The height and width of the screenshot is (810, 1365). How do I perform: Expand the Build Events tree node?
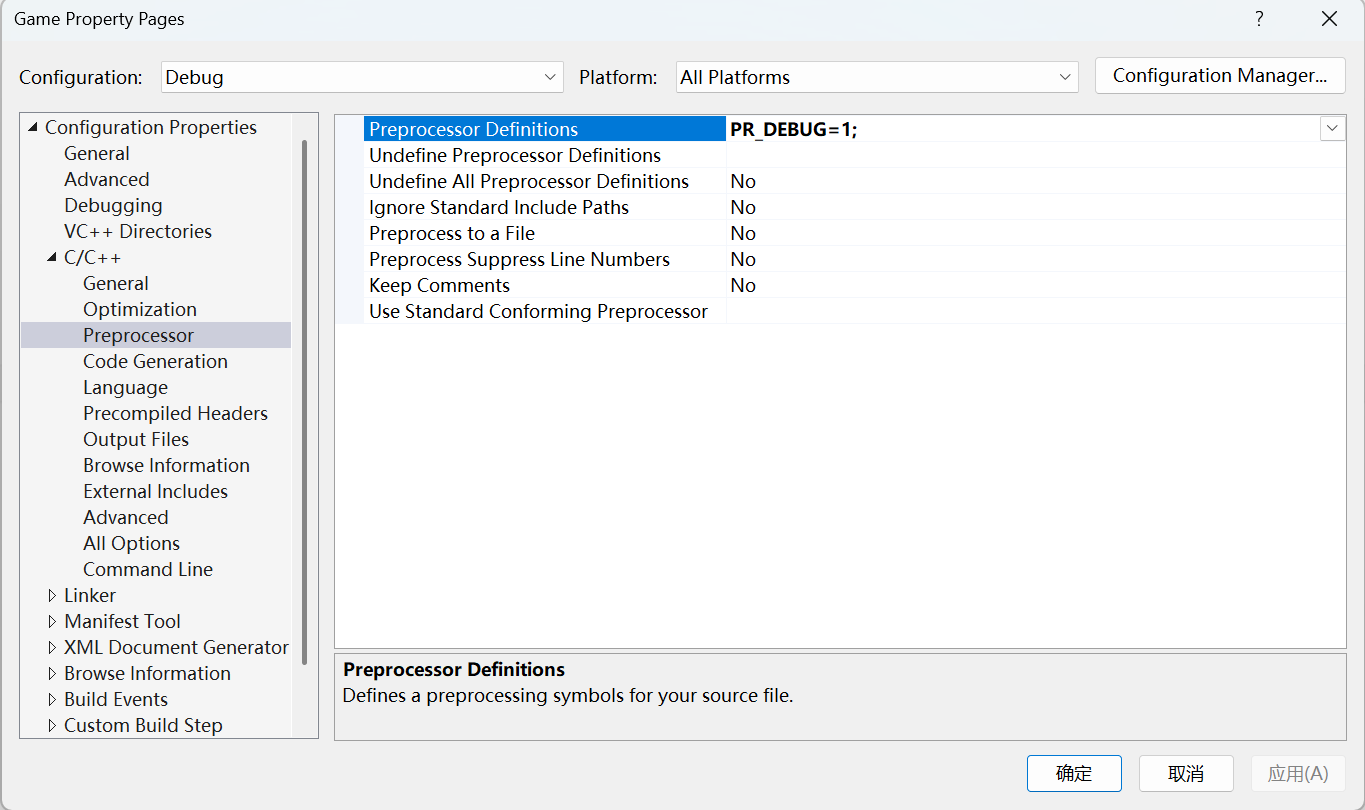click(x=53, y=698)
